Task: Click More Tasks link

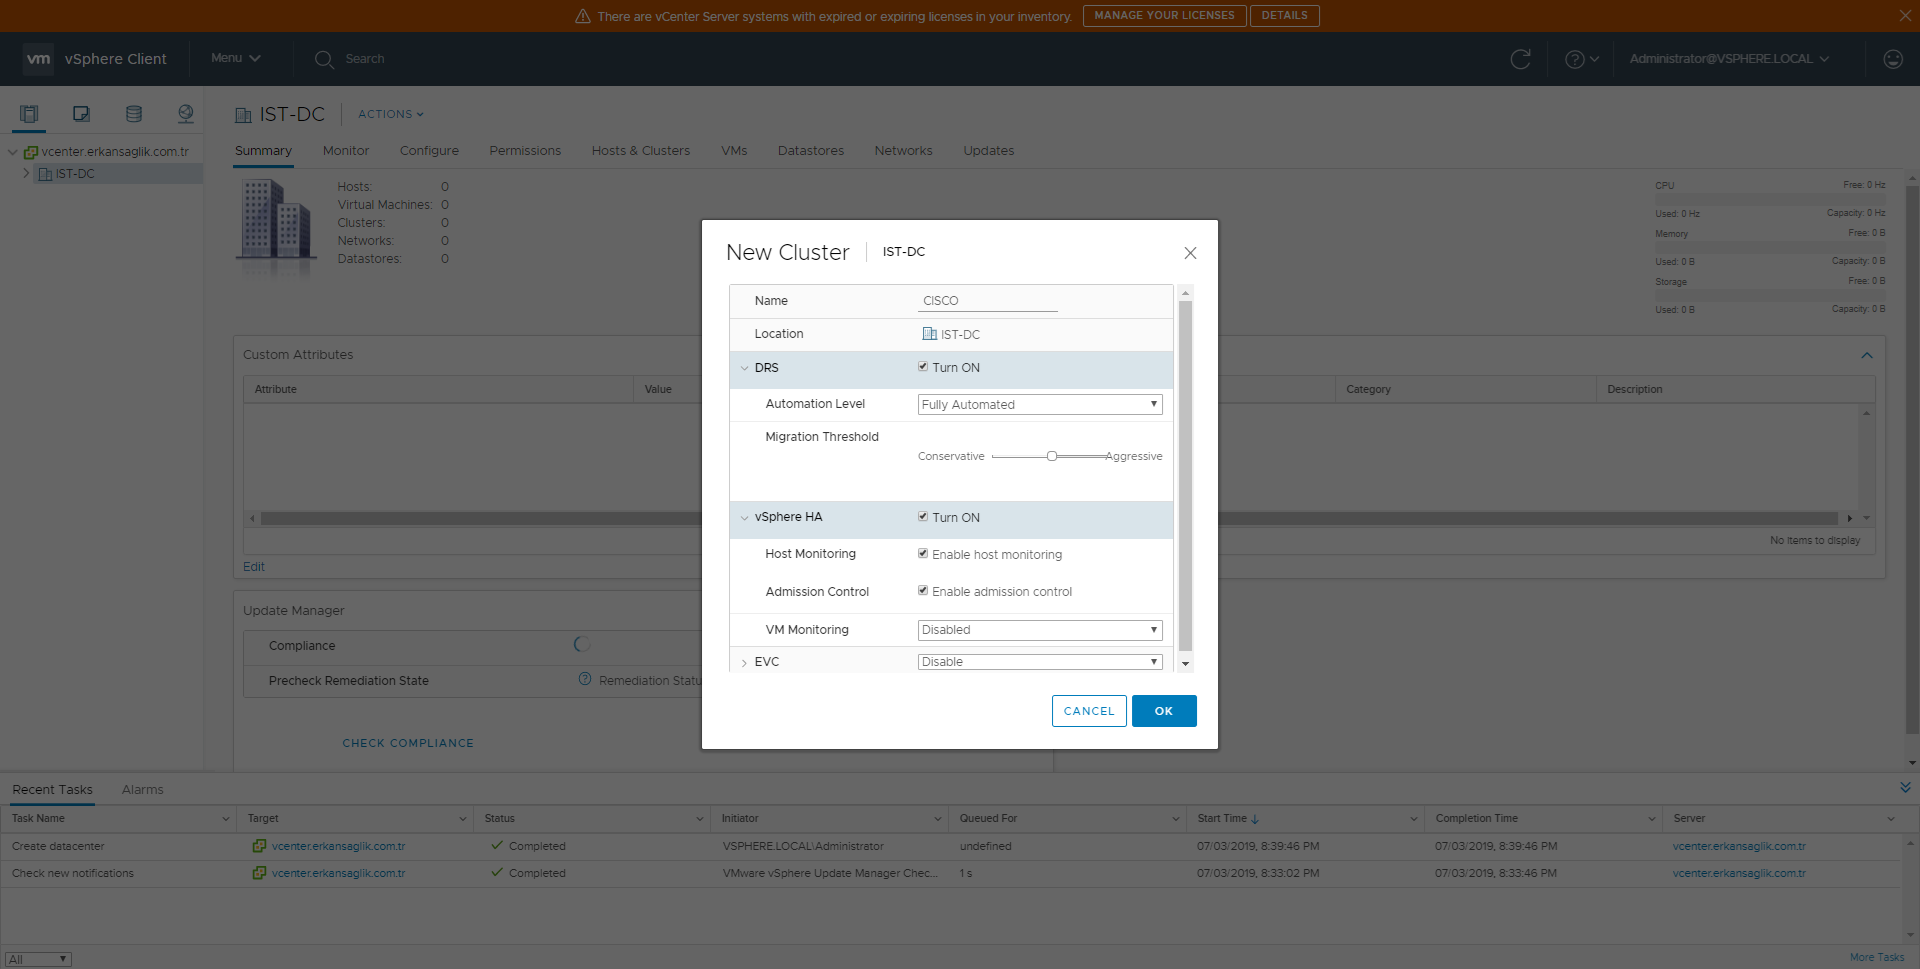Action: coord(1877,957)
